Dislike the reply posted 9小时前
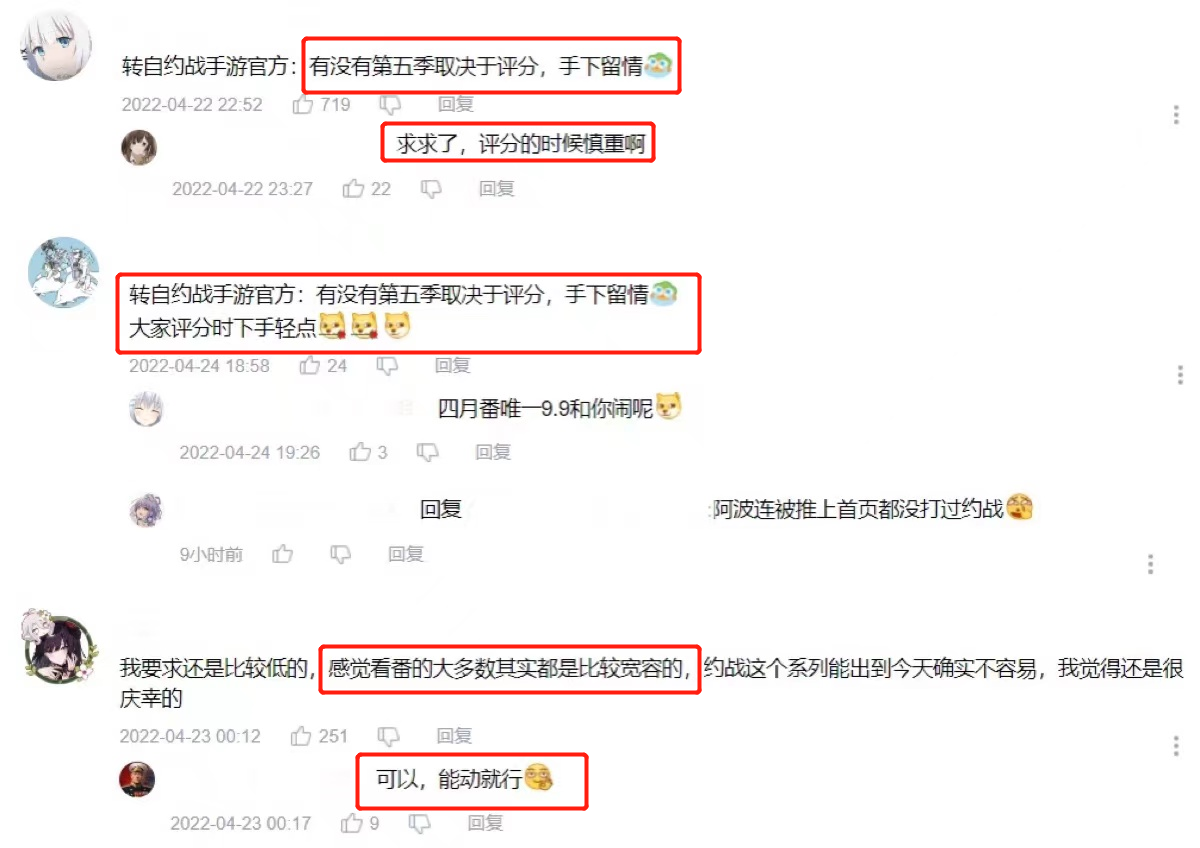The width and height of the screenshot is (1200, 848). click(x=341, y=553)
